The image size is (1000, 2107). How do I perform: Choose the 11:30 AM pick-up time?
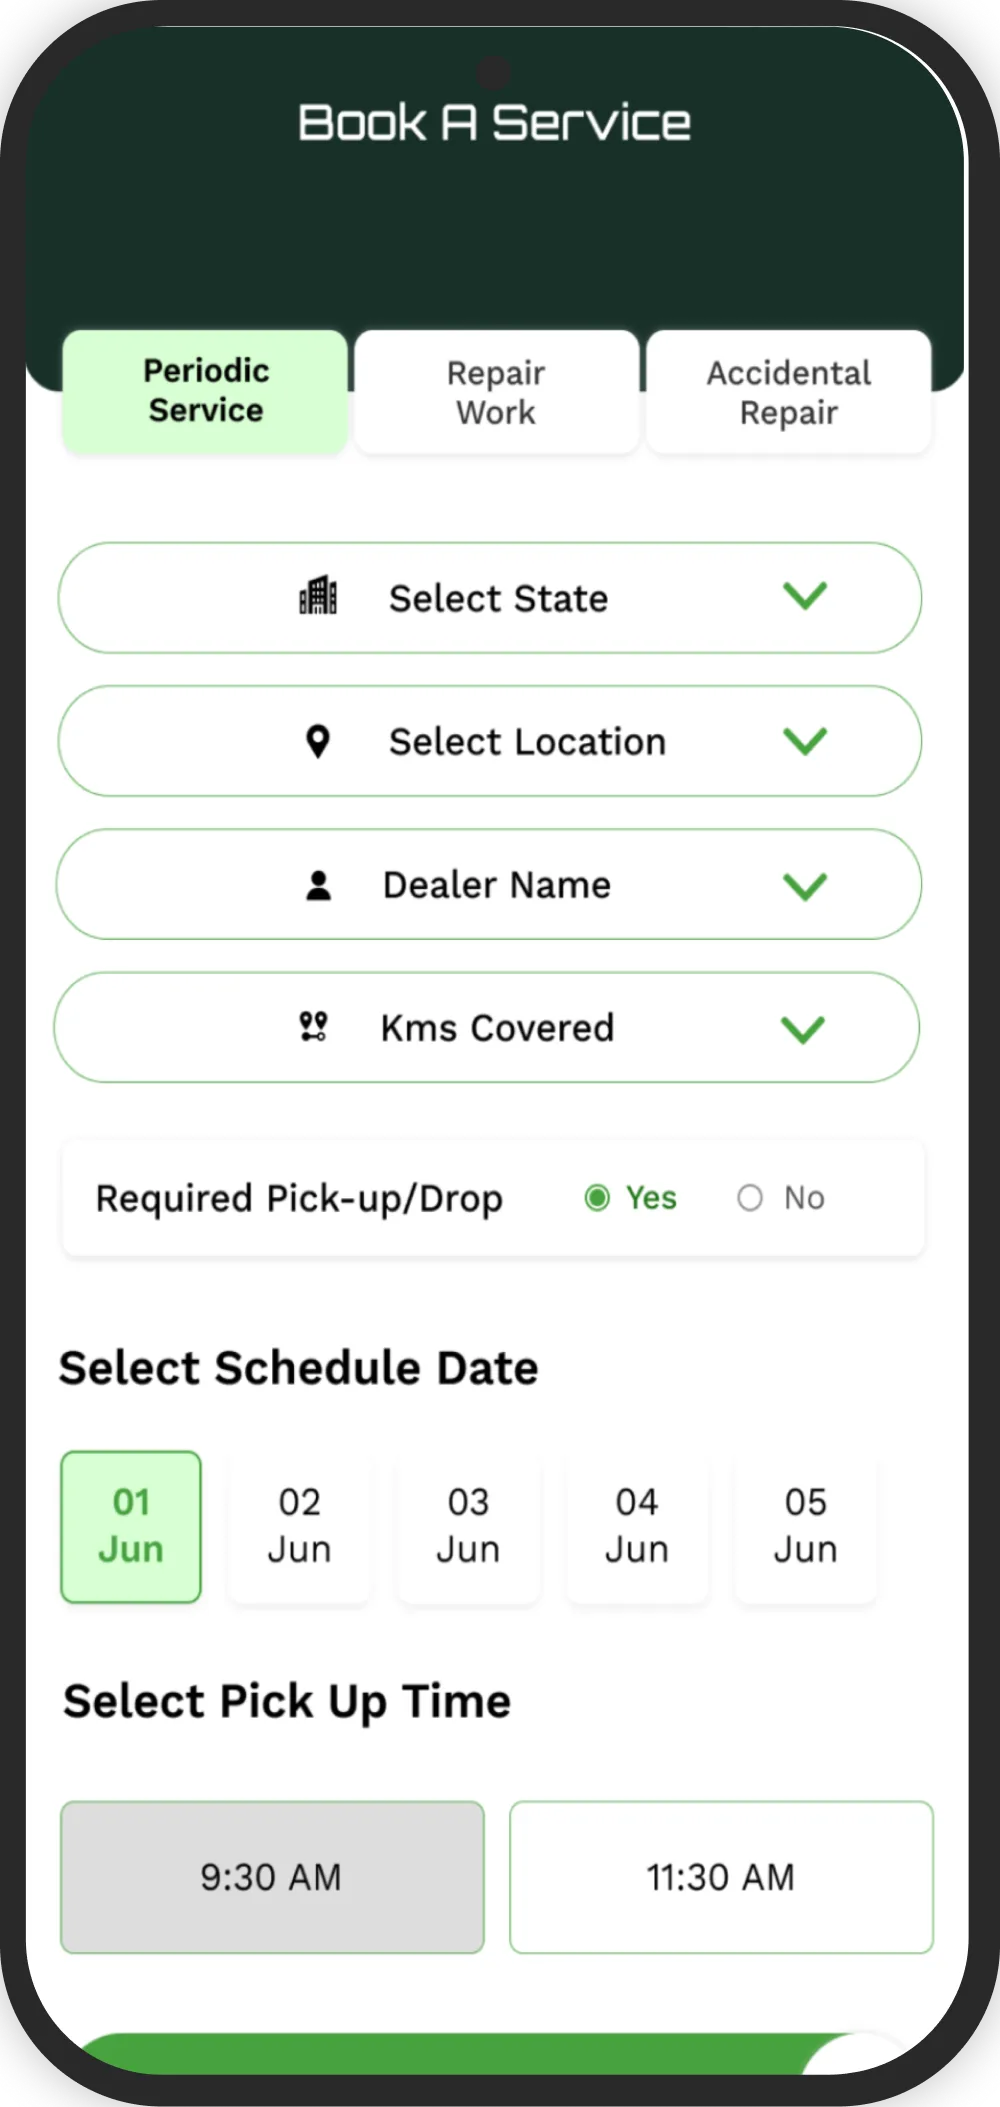[721, 1877]
